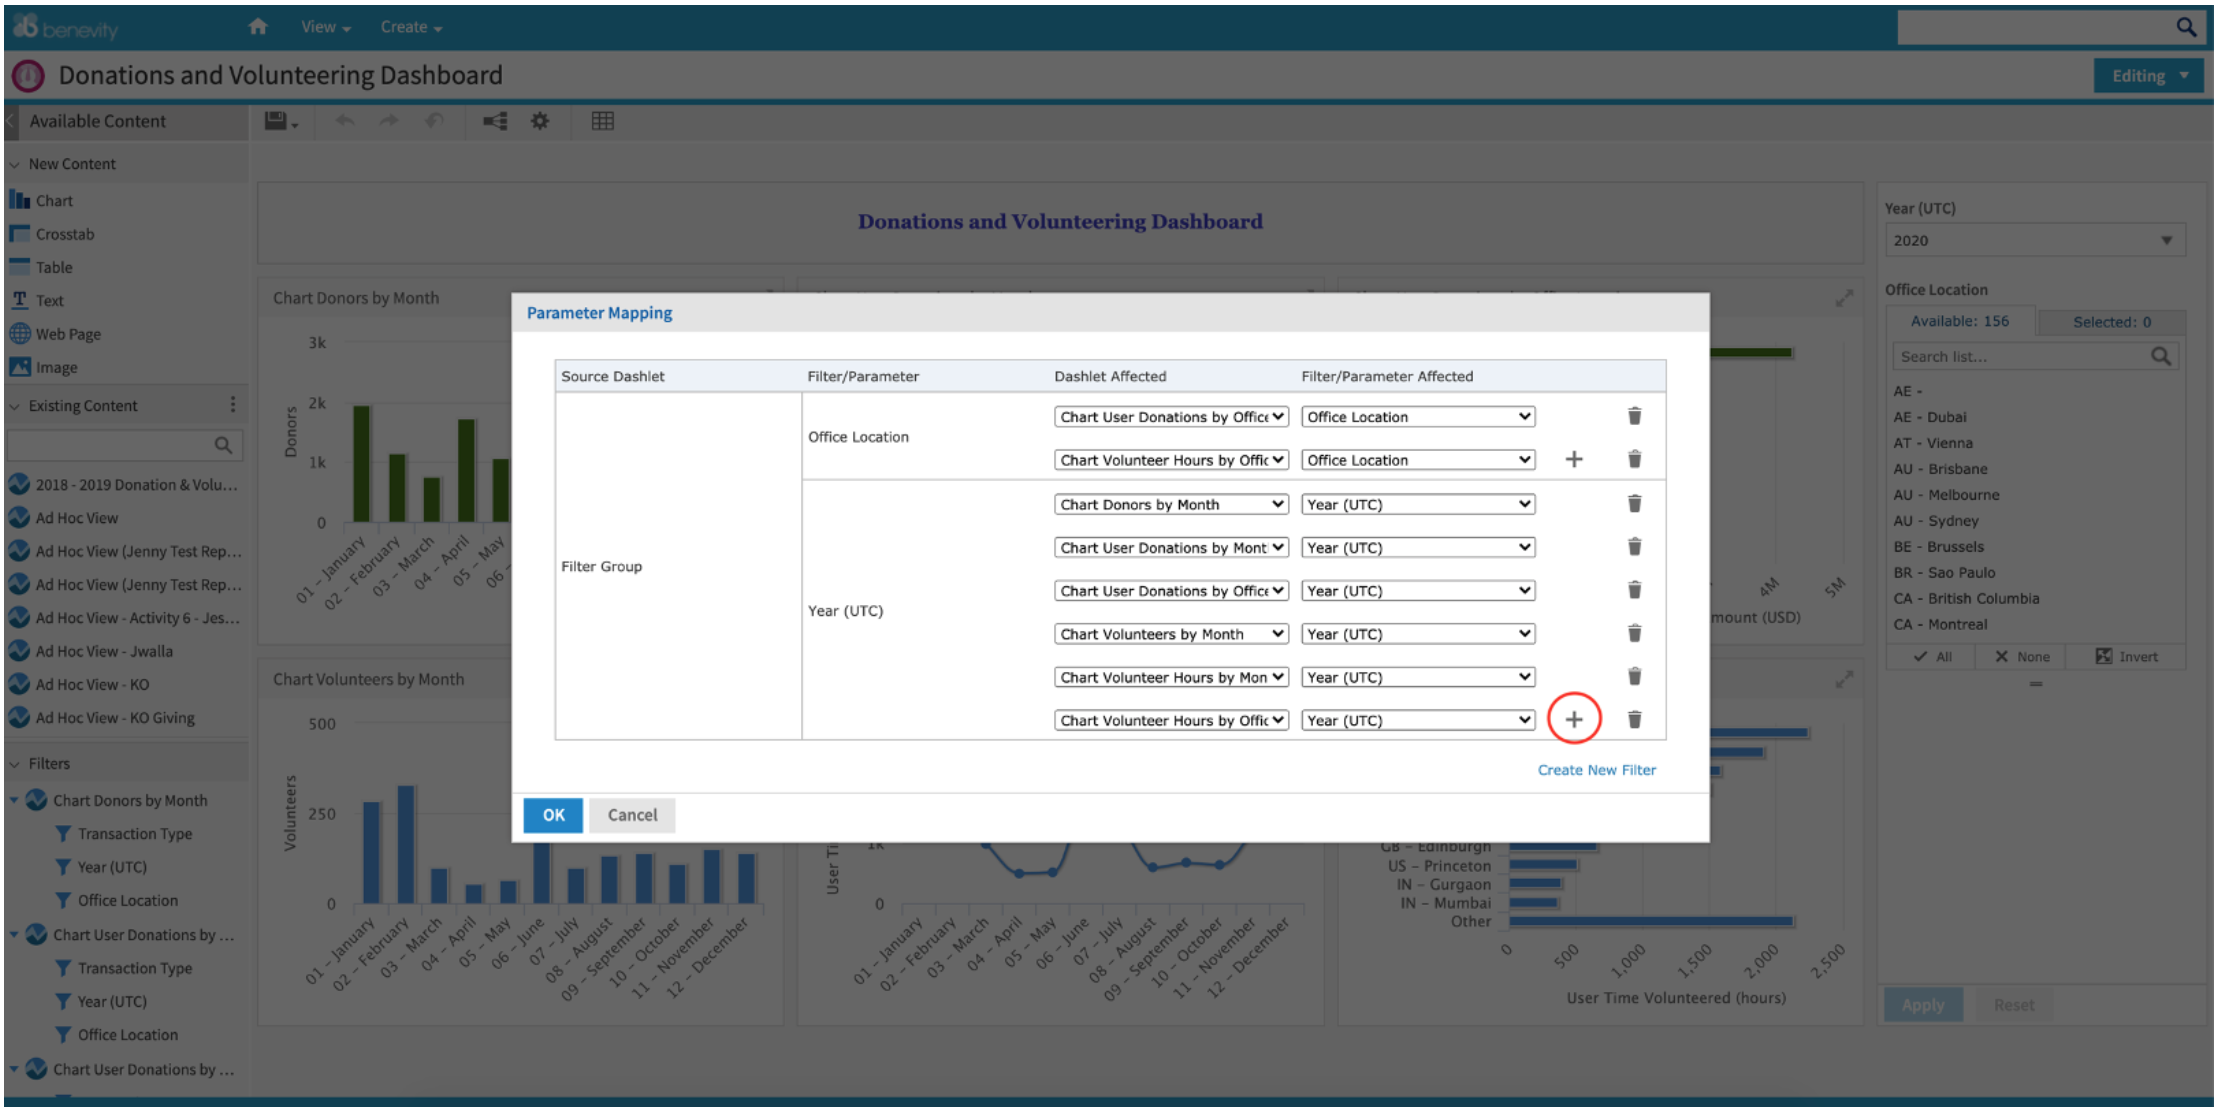Click the benevity logo
2222x1116 pixels.
point(65,27)
